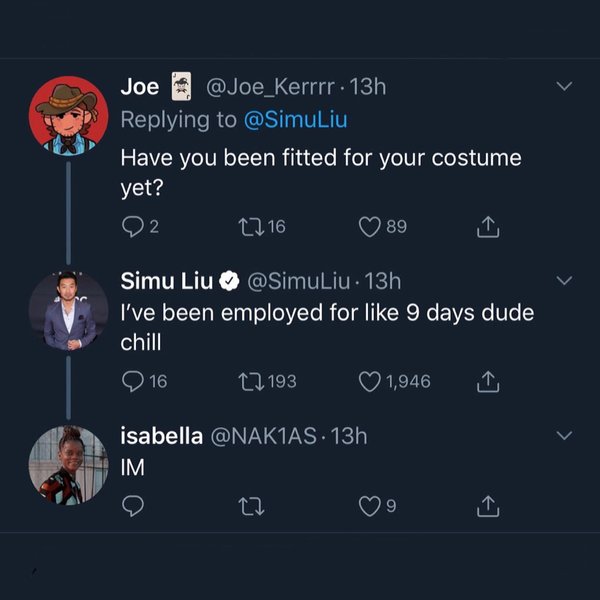Open isabella's profile avatar
Image resolution: width=600 pixels, height=600 pixels.
(x=68, y=464)
